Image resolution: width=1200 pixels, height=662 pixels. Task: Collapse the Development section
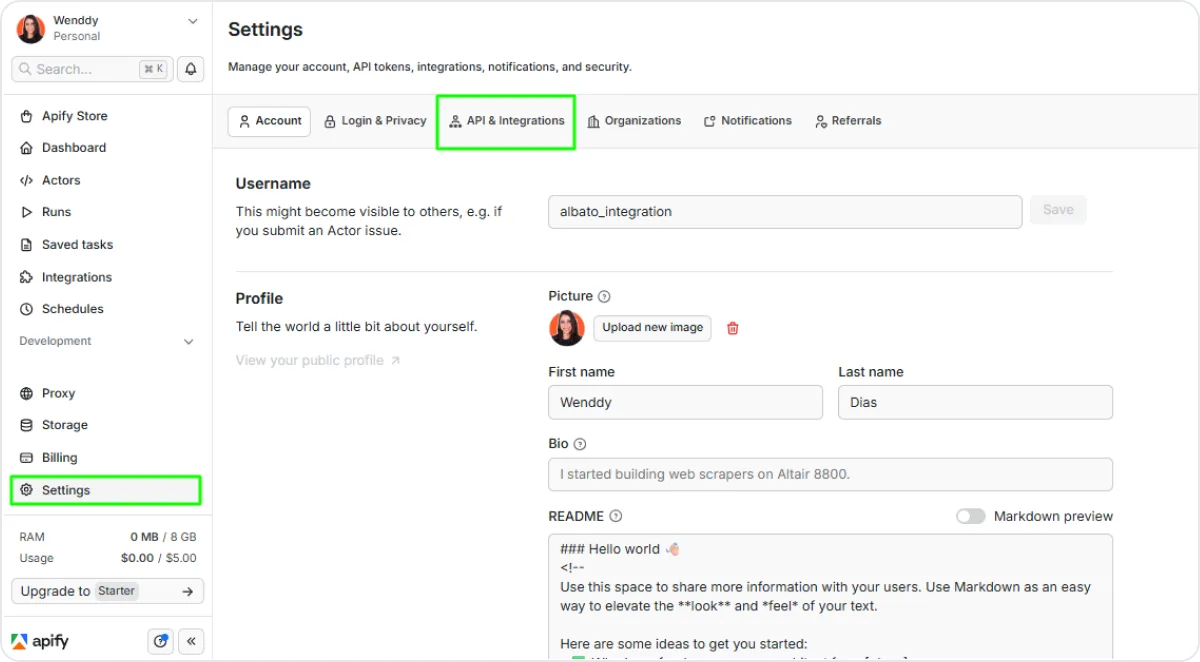click(188, 342)
